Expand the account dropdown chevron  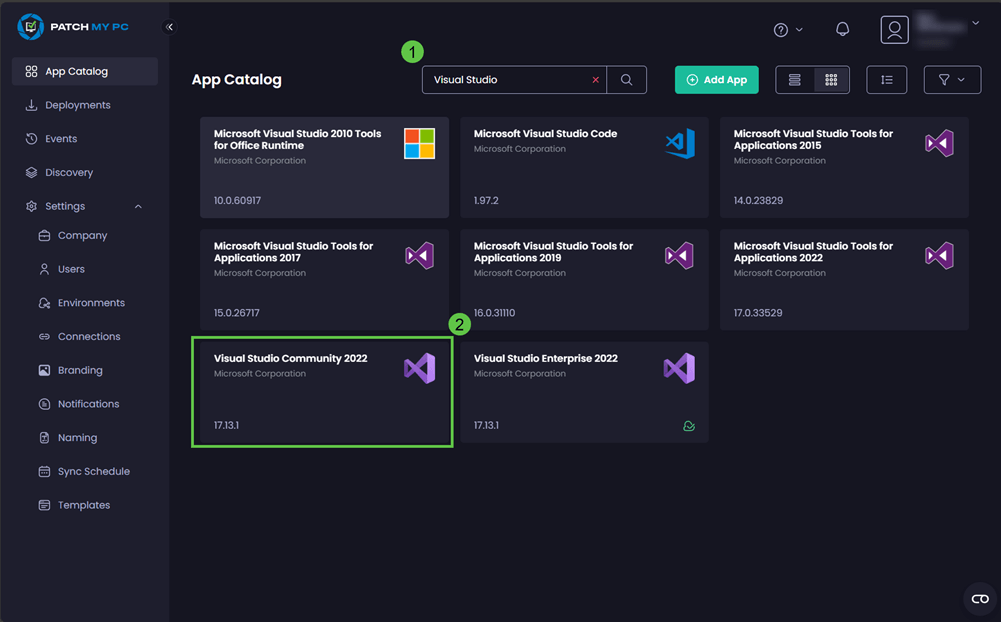click(x=975, y=23)
